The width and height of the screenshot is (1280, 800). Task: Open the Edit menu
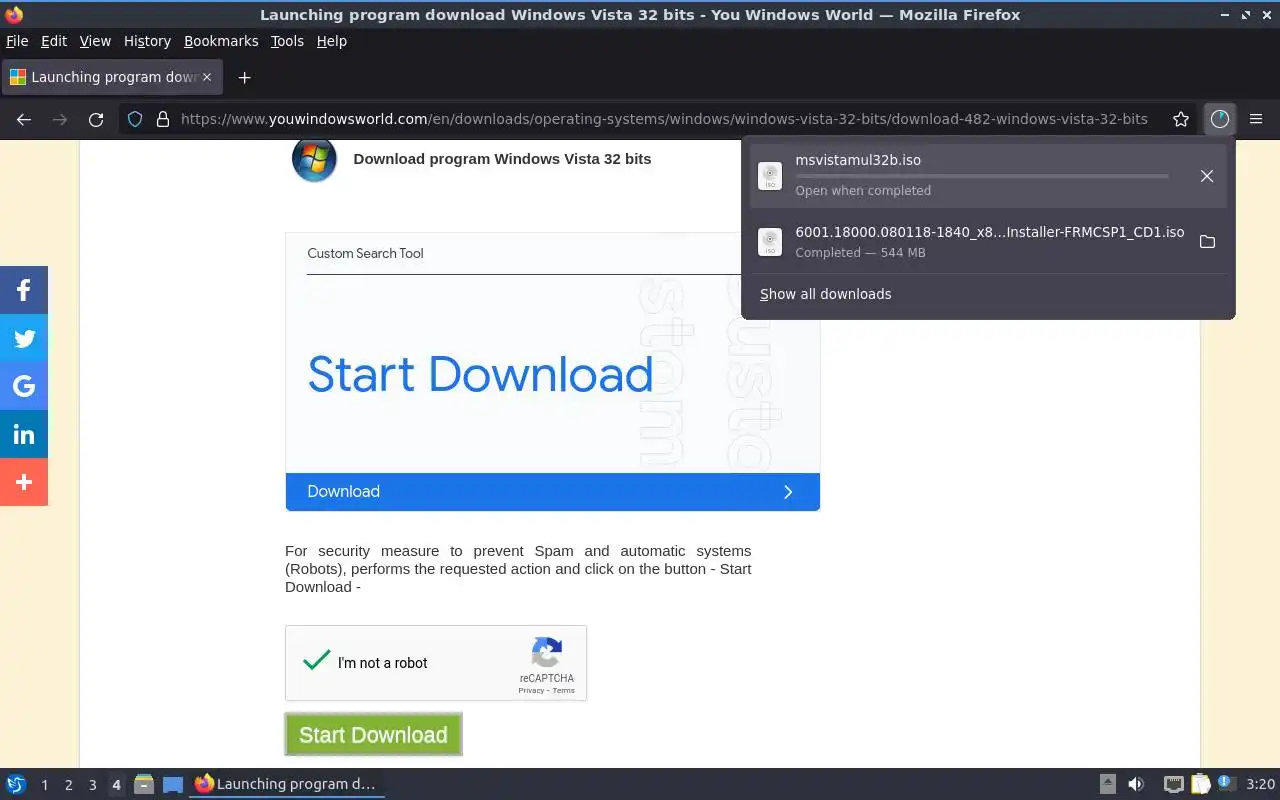[x=54, y=41]
